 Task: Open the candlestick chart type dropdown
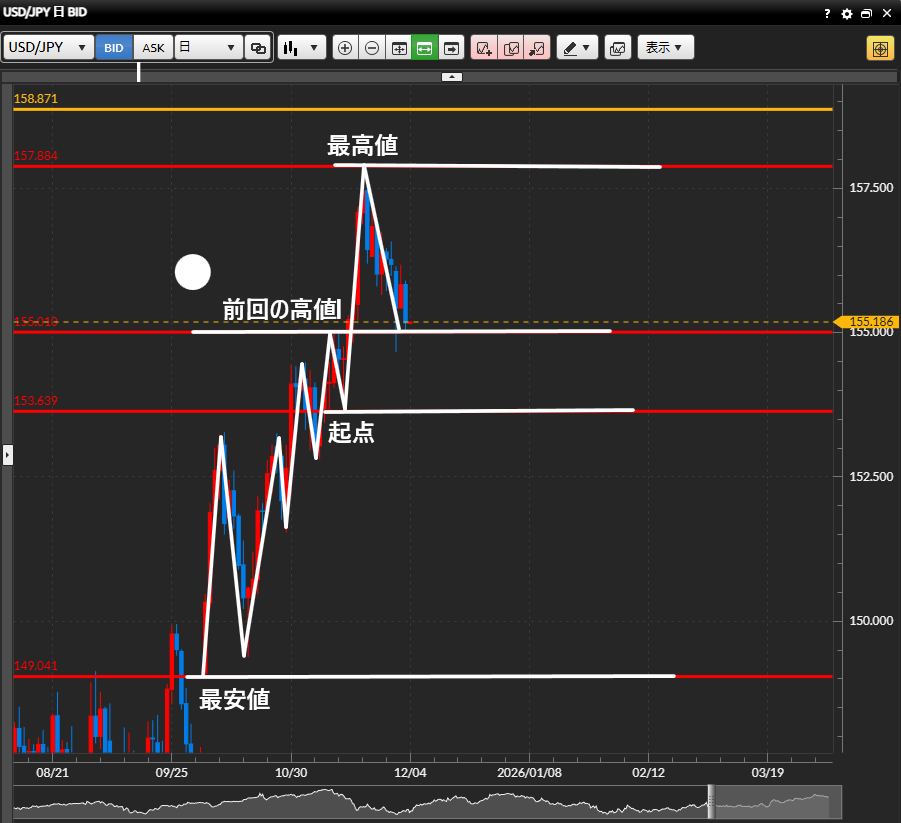point(302,48)
